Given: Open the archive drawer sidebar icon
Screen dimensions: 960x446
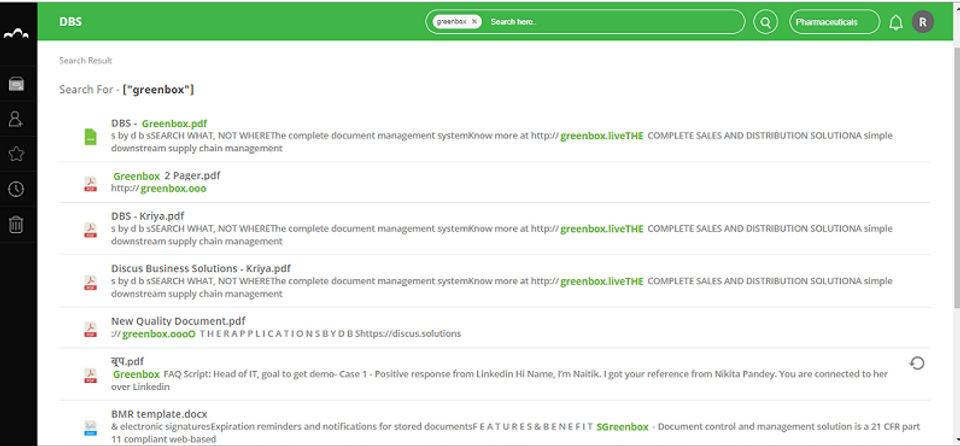Looking at the screenshot, I should pos(17,84).
